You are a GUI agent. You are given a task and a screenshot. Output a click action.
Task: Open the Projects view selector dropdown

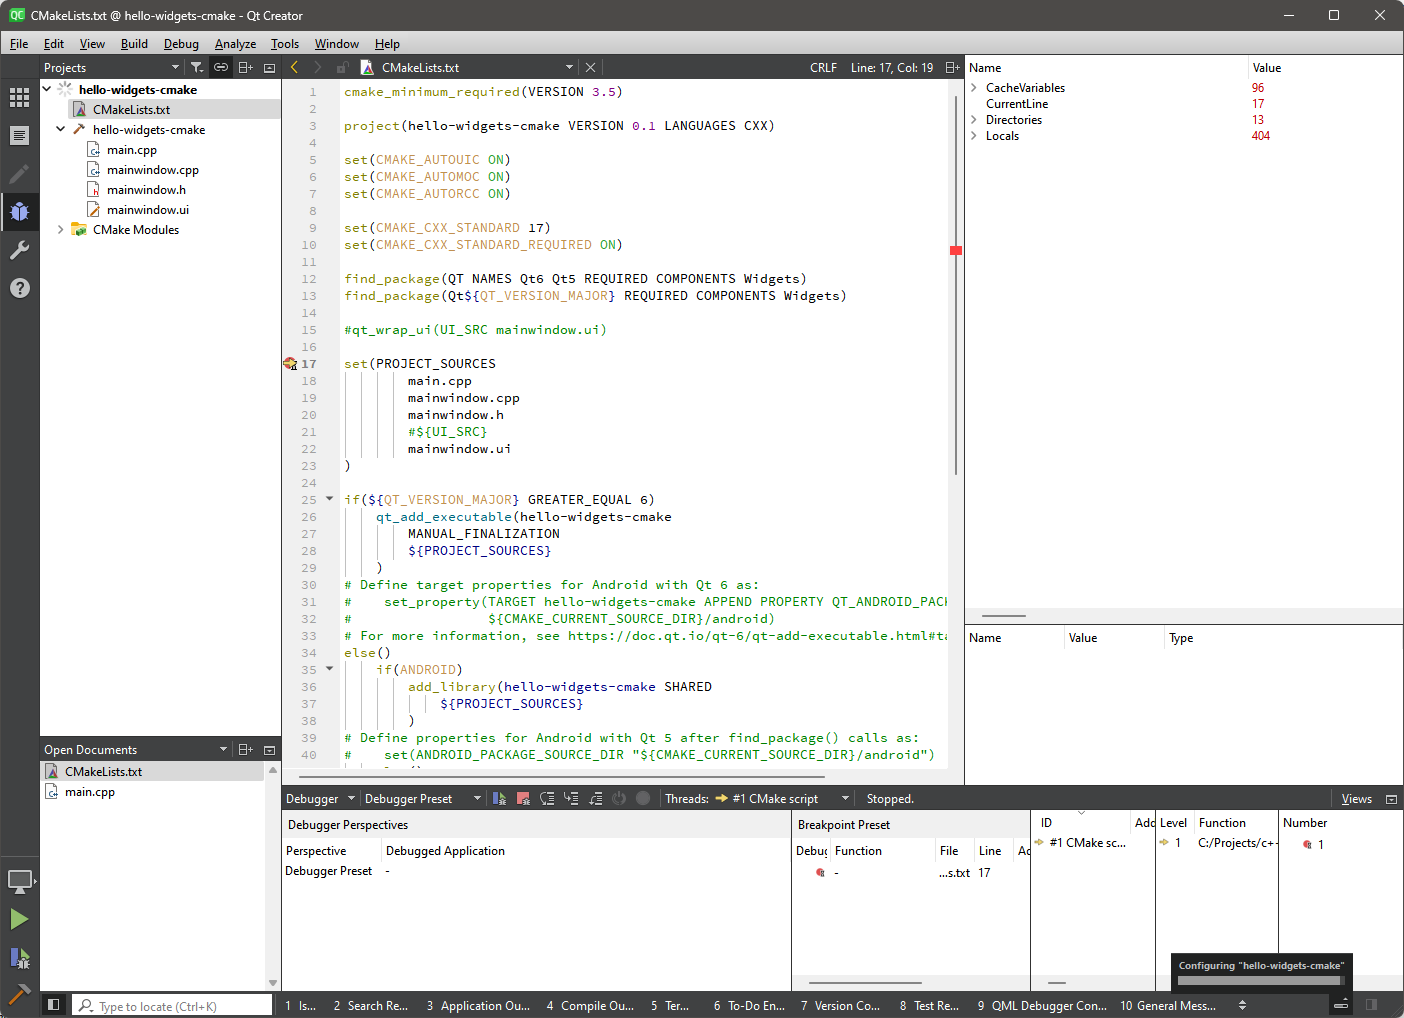pos(111,67)
